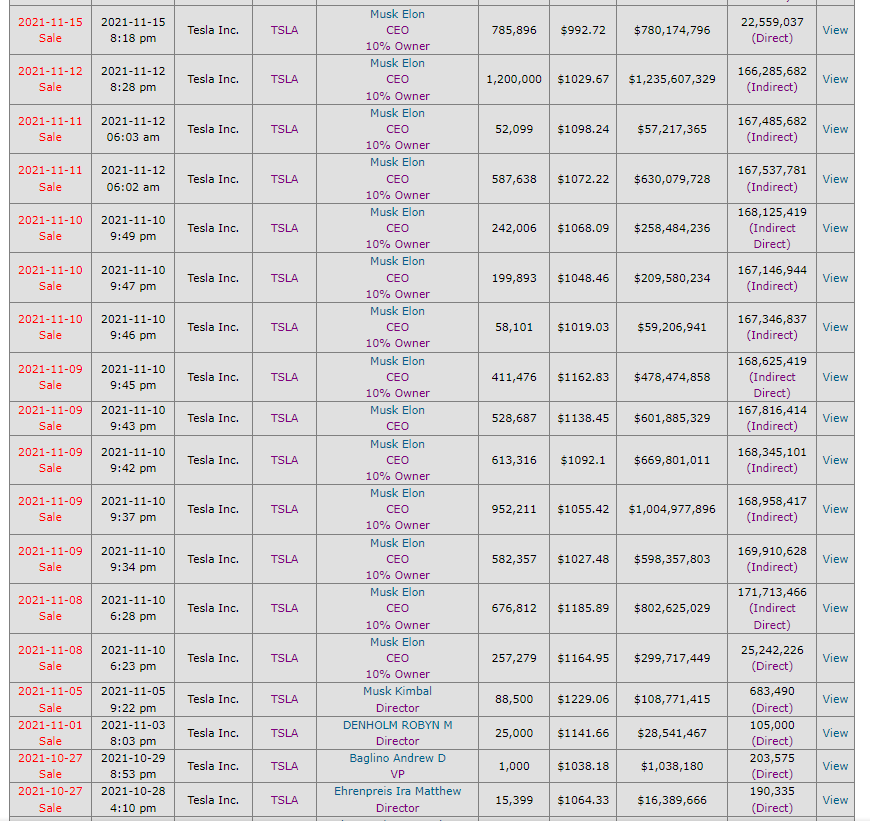Select value cell $57,217,365
The width and height of the screenshot is (870, 821).
(672, 129)
